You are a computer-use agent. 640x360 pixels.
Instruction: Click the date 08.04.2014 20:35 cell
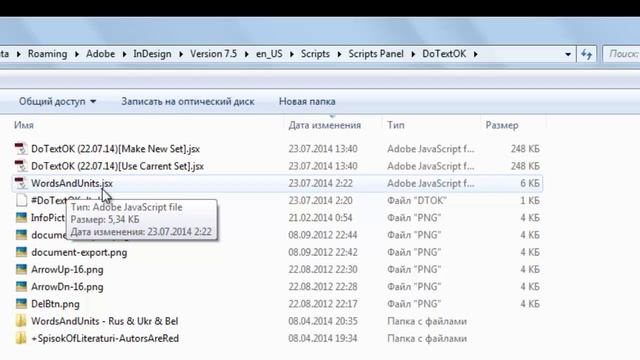322,321
